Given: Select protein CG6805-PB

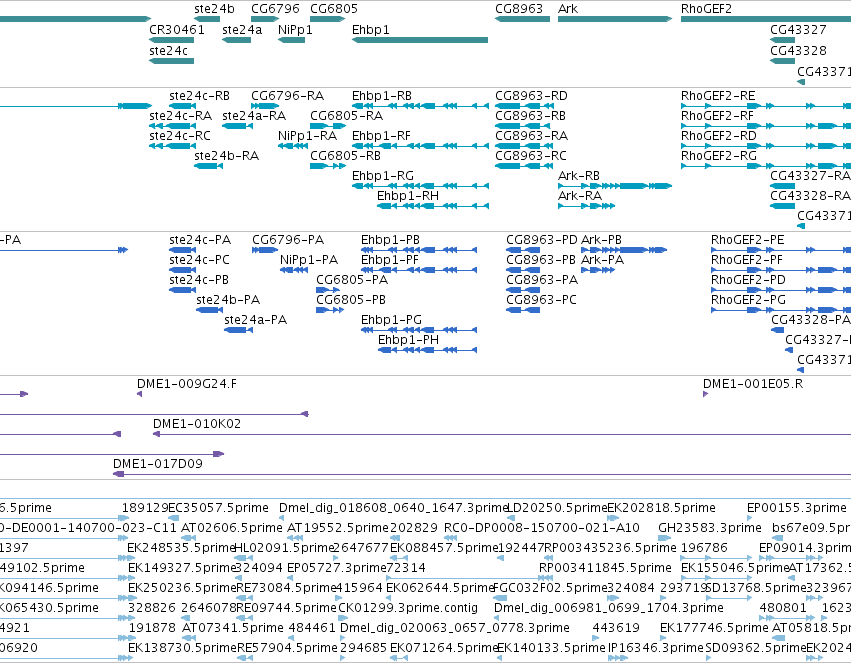Looking at the screenshot, I should pyautogui.click(x=351, y=300).
